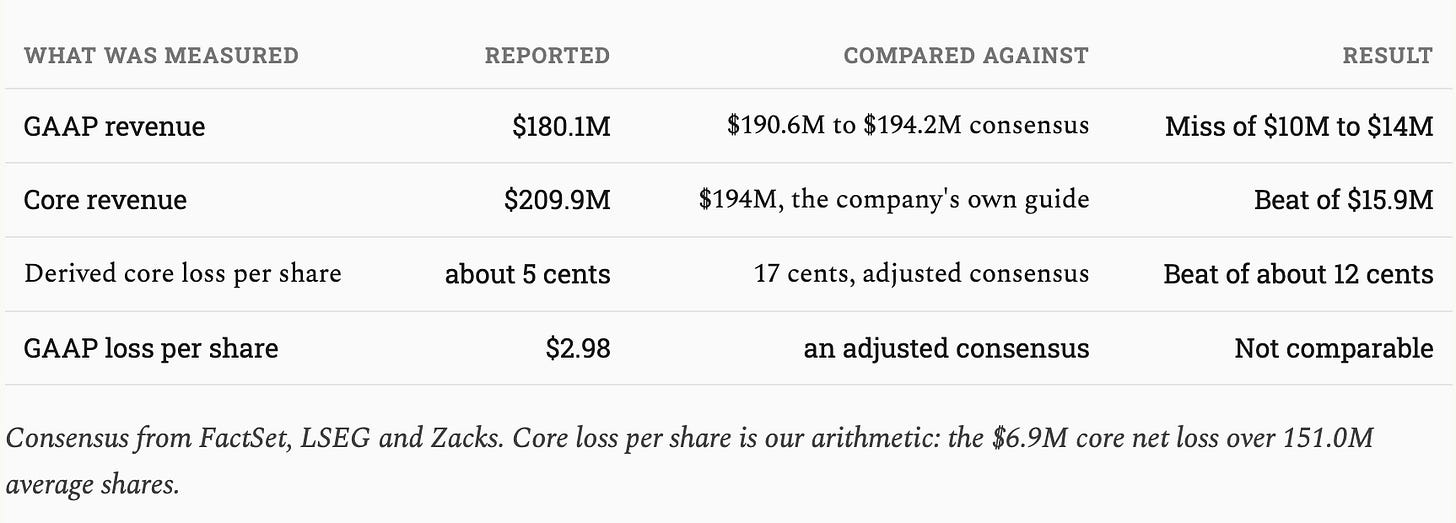Click the $2.98 reported value

[x=578, y=348]
